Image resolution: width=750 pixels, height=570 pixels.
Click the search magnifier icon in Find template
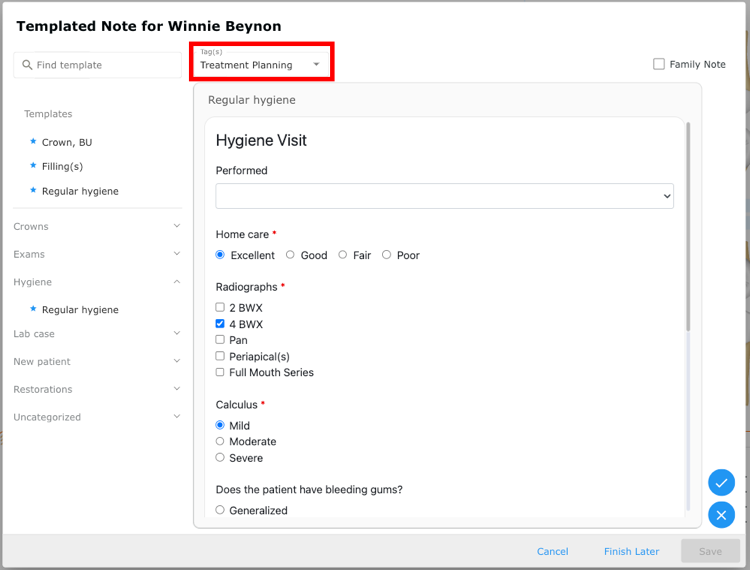click(27, 65)
